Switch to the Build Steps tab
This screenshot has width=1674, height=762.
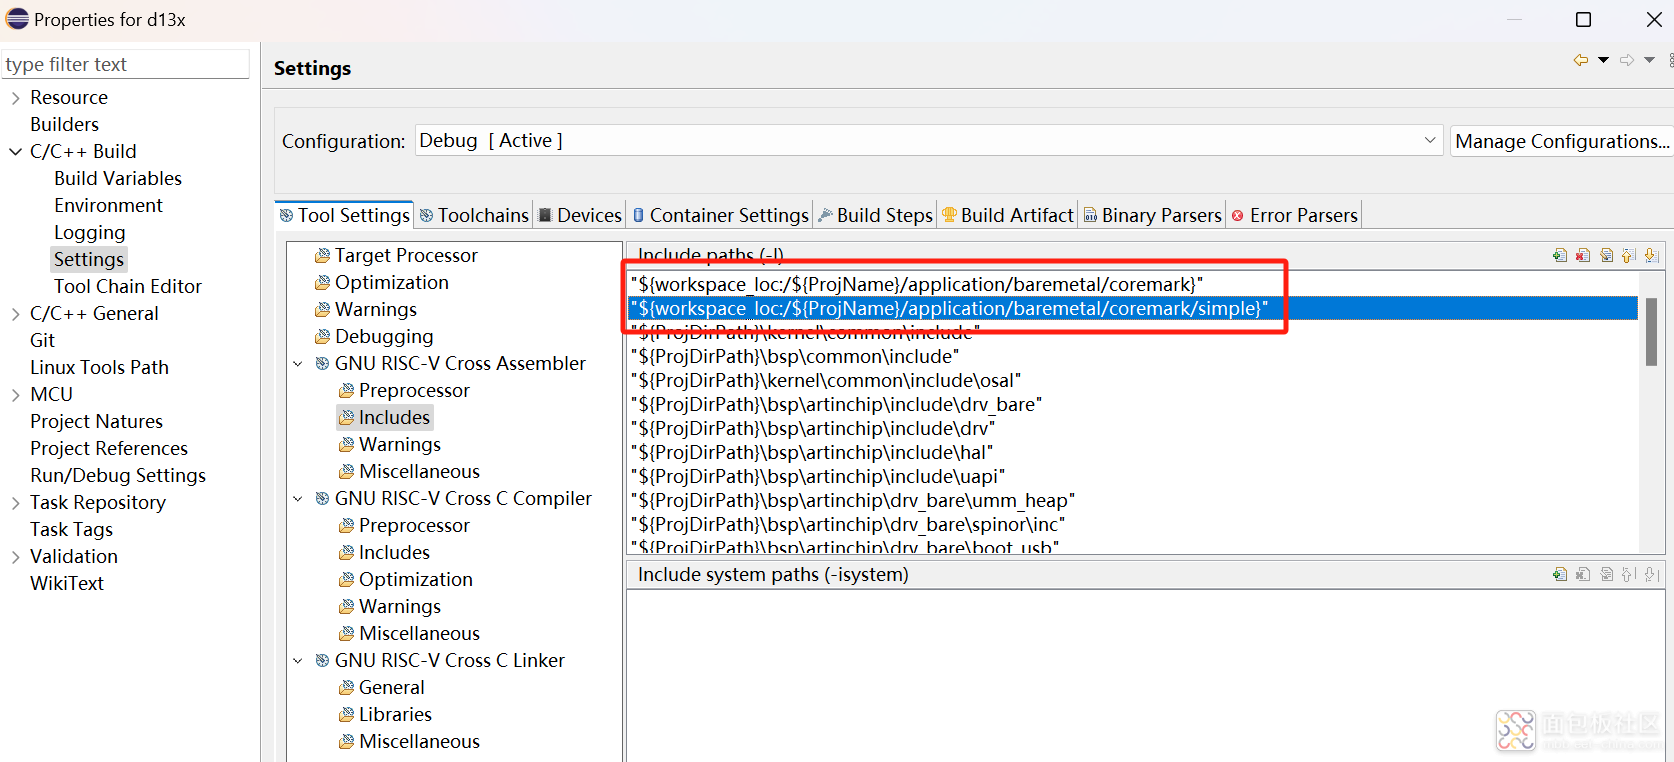click(x=876, y=215)
